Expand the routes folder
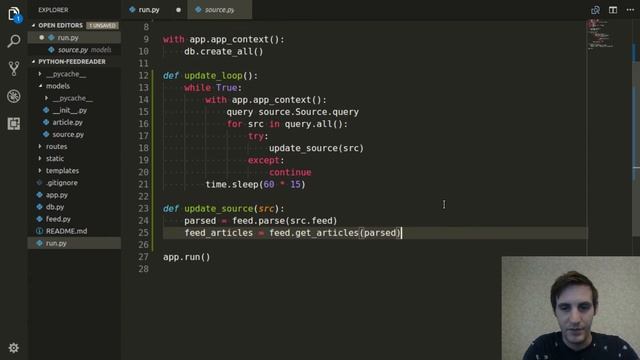This screenshot has height=360, width=640. (56, 147)
